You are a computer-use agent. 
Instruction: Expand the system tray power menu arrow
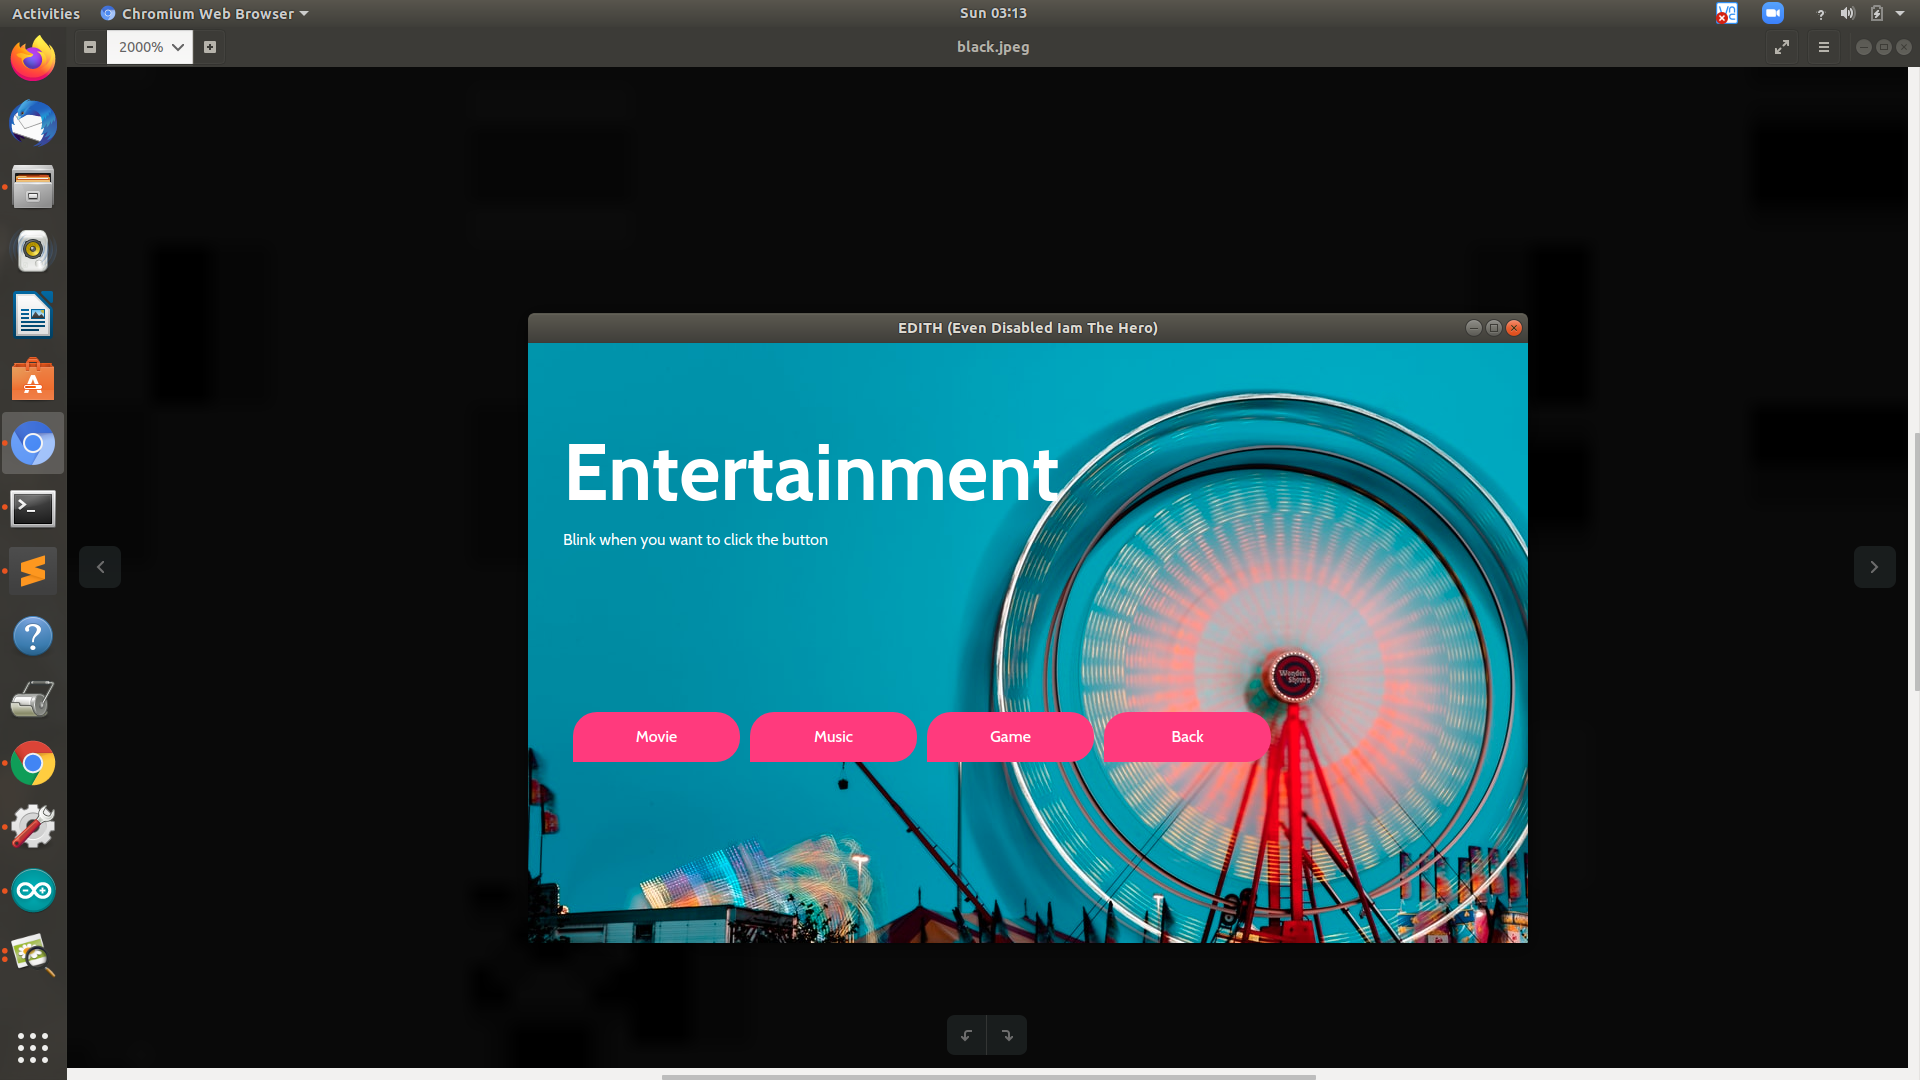pos(1900,14)
